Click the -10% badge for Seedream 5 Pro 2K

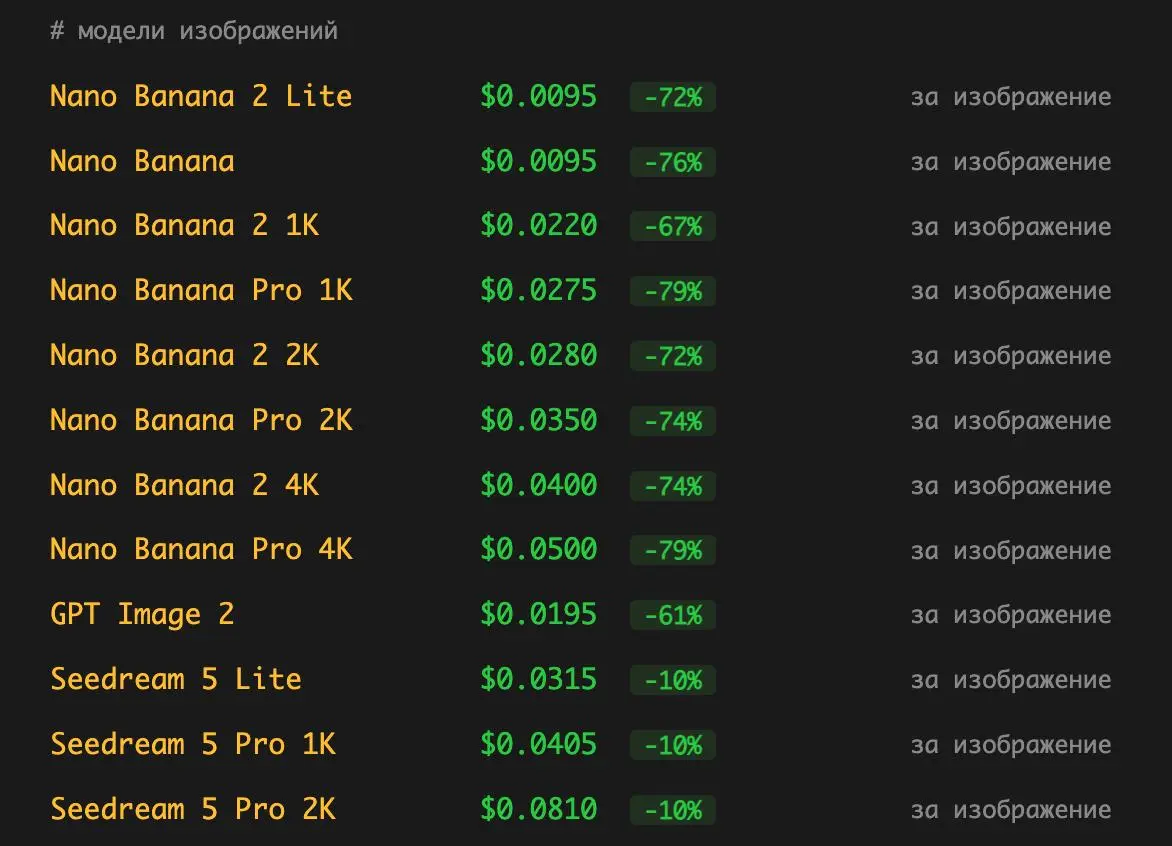tap(673, 811)
